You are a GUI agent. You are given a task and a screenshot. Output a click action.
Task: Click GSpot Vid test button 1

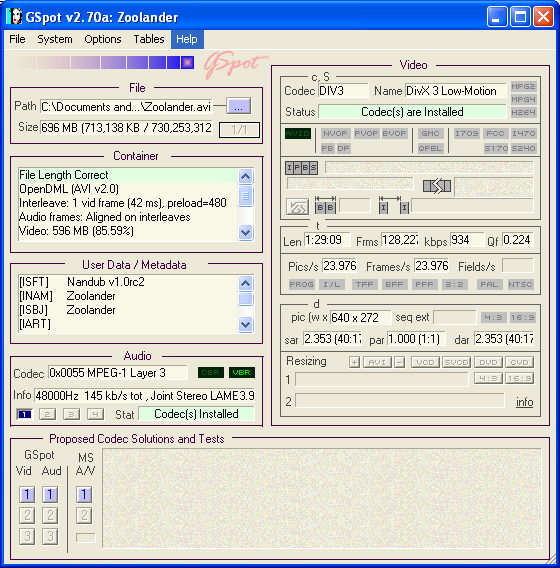point(27,494)
